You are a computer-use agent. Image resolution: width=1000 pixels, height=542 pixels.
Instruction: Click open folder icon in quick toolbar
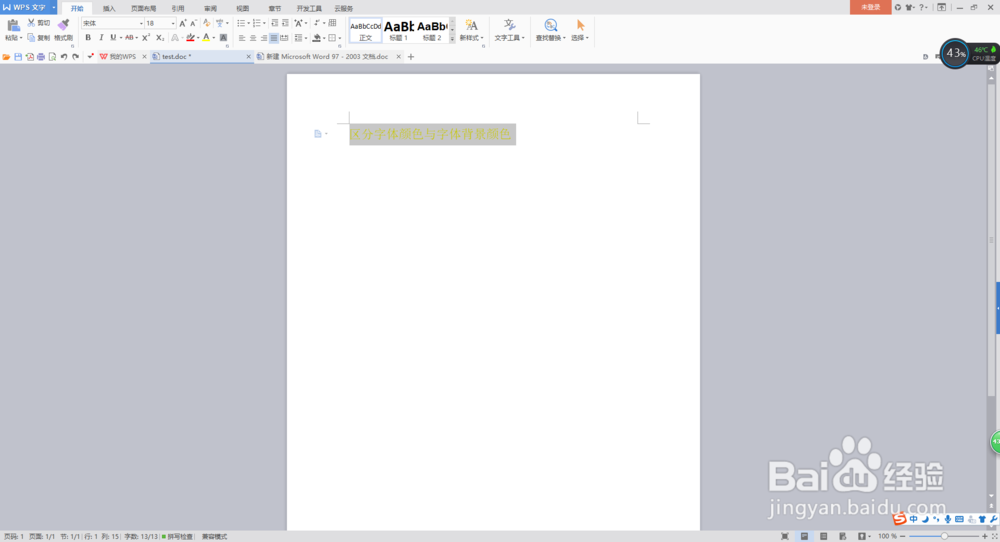tap(6, 57)
